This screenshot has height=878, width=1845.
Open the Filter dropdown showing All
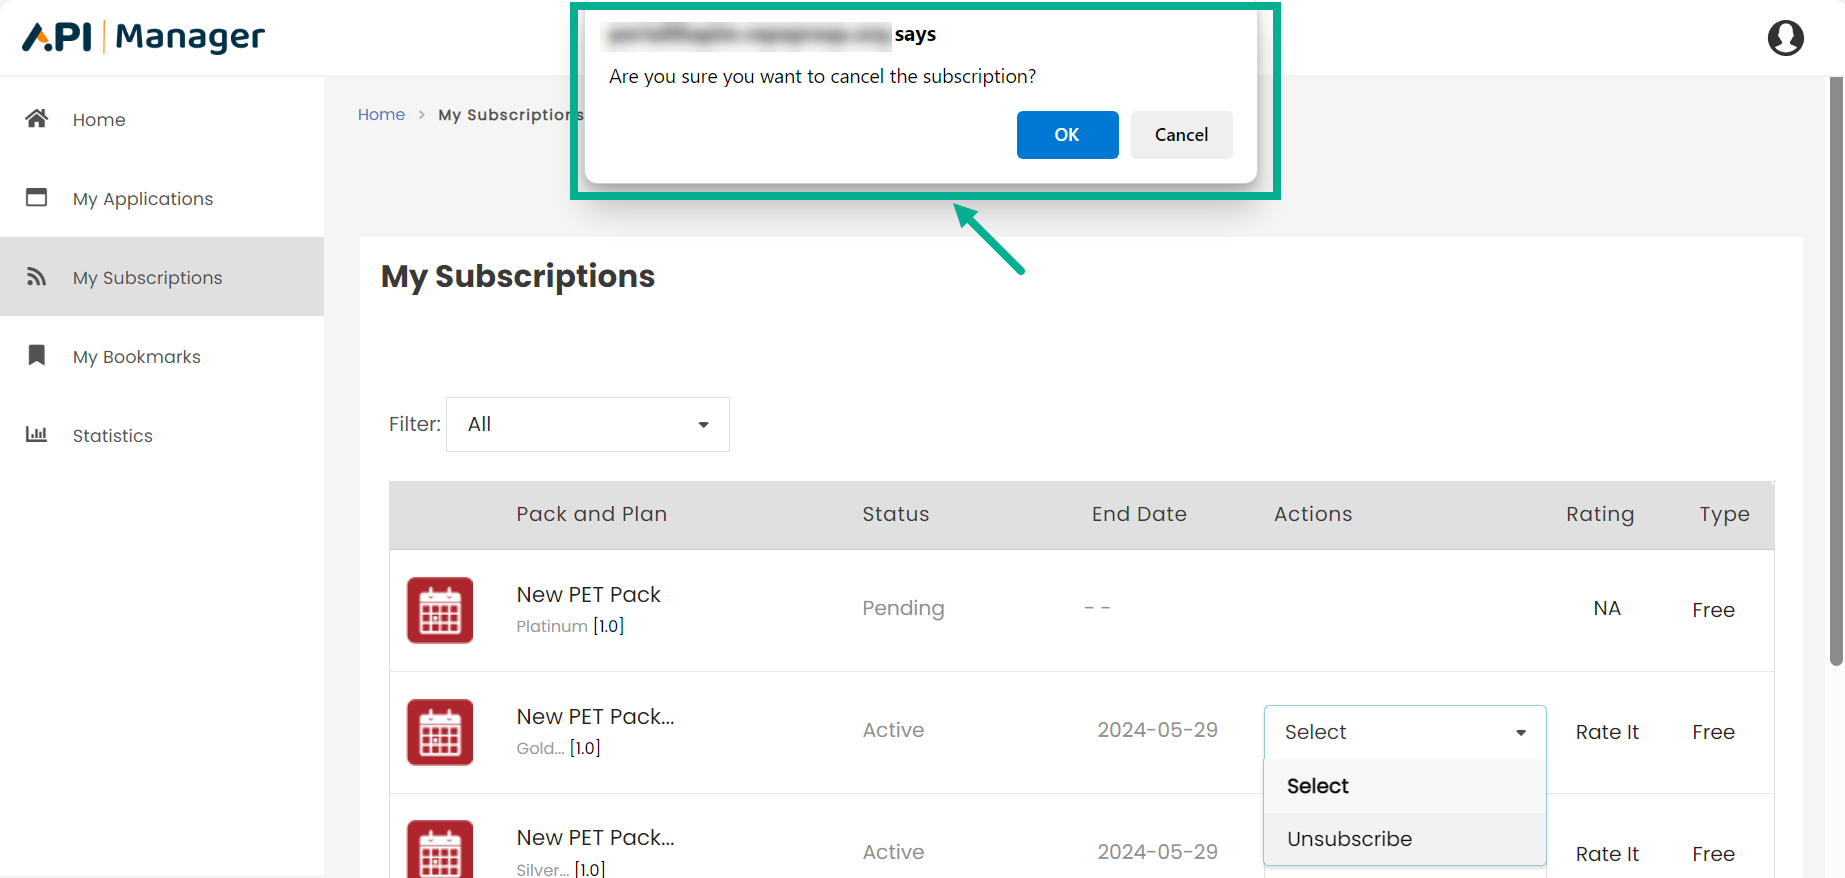coord(588,424)
